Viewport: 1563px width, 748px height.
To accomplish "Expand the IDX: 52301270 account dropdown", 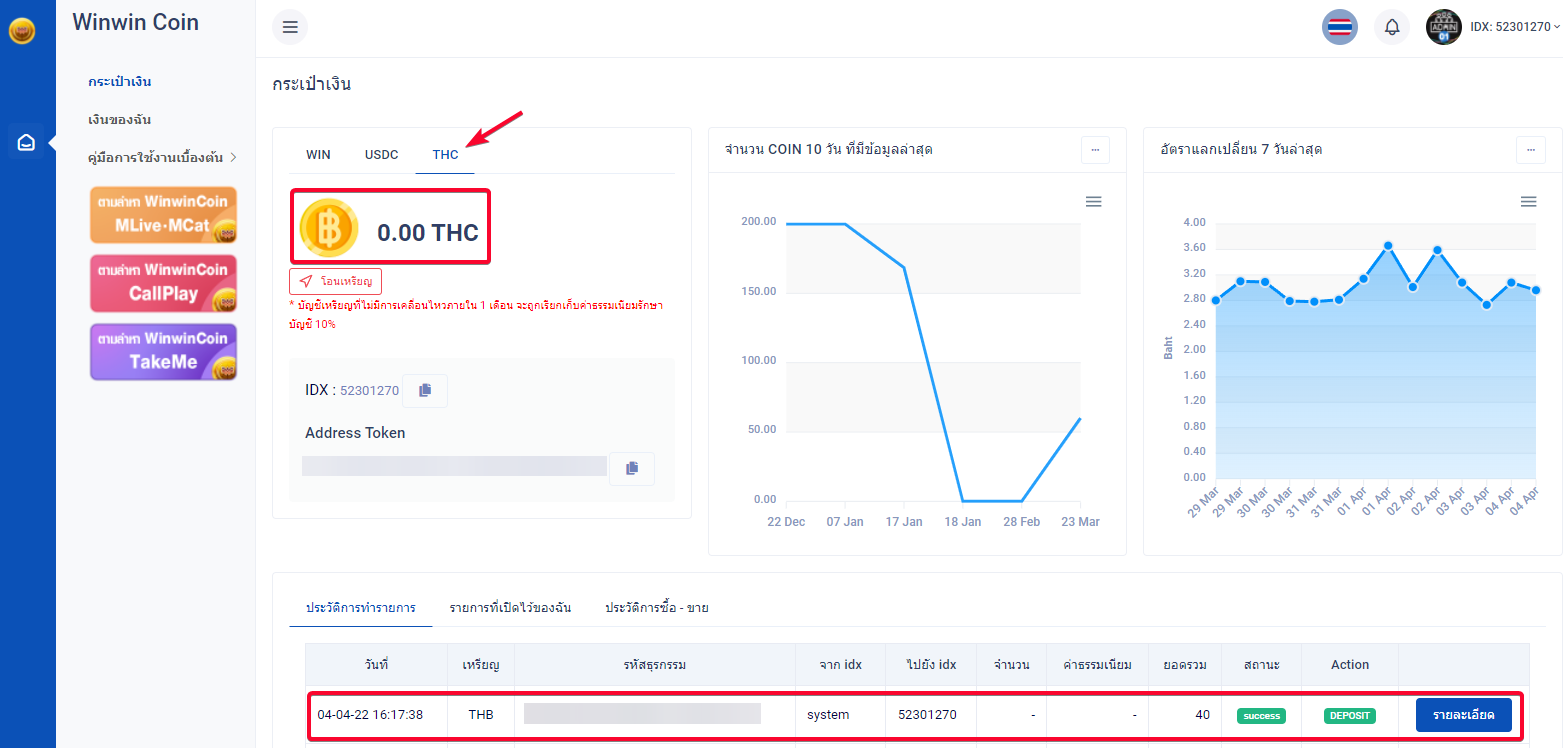I will (x=1514, y=27).
